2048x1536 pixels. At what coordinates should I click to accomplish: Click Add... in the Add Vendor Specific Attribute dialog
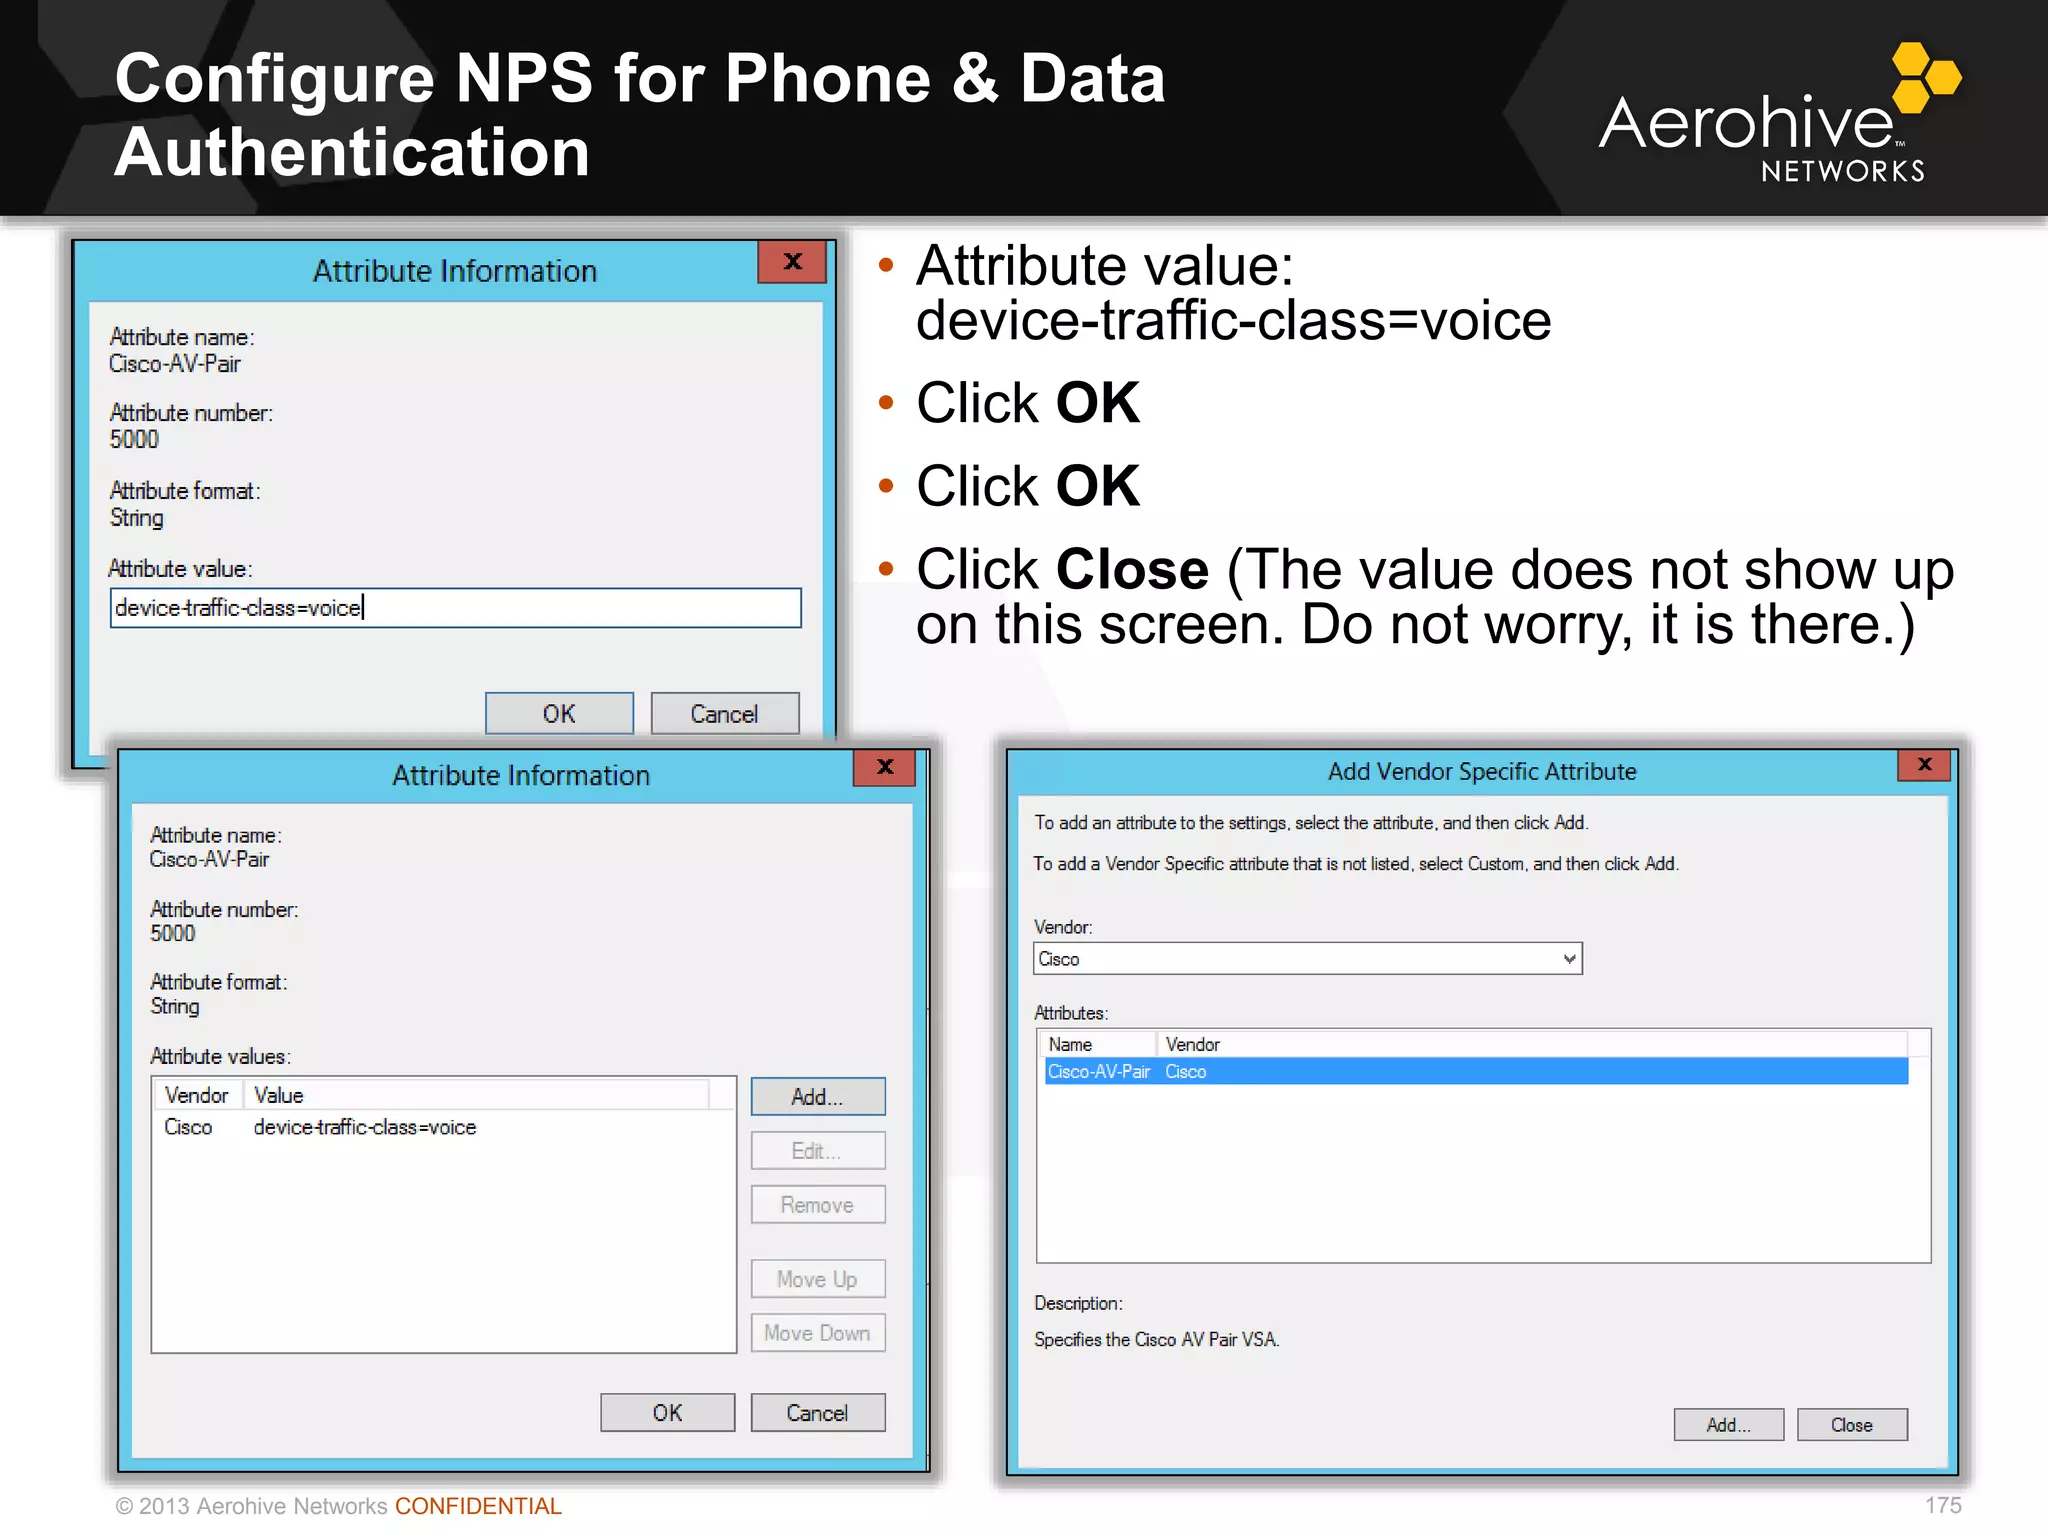pos(1728,1425)
